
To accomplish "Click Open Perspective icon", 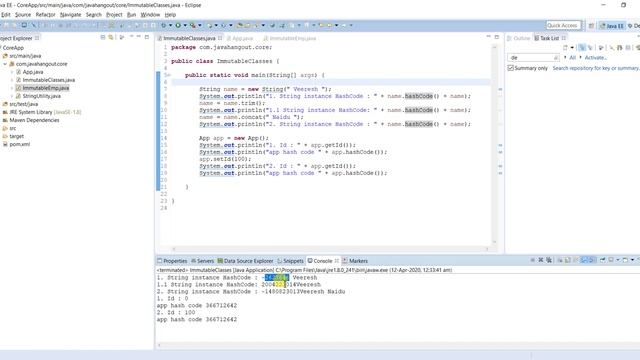I will click(x=591, y=26).
